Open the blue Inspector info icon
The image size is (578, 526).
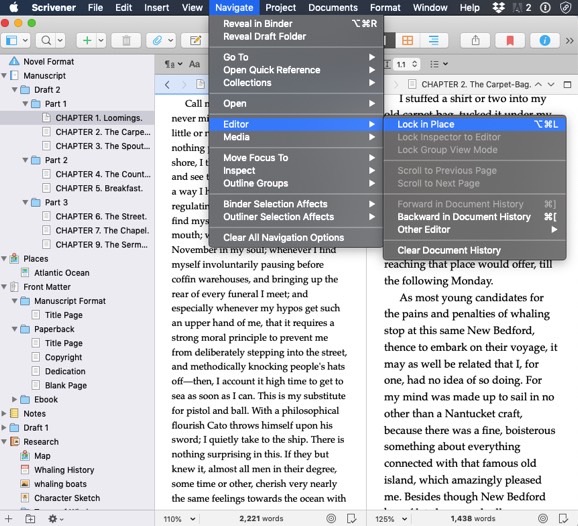(544, 40)
